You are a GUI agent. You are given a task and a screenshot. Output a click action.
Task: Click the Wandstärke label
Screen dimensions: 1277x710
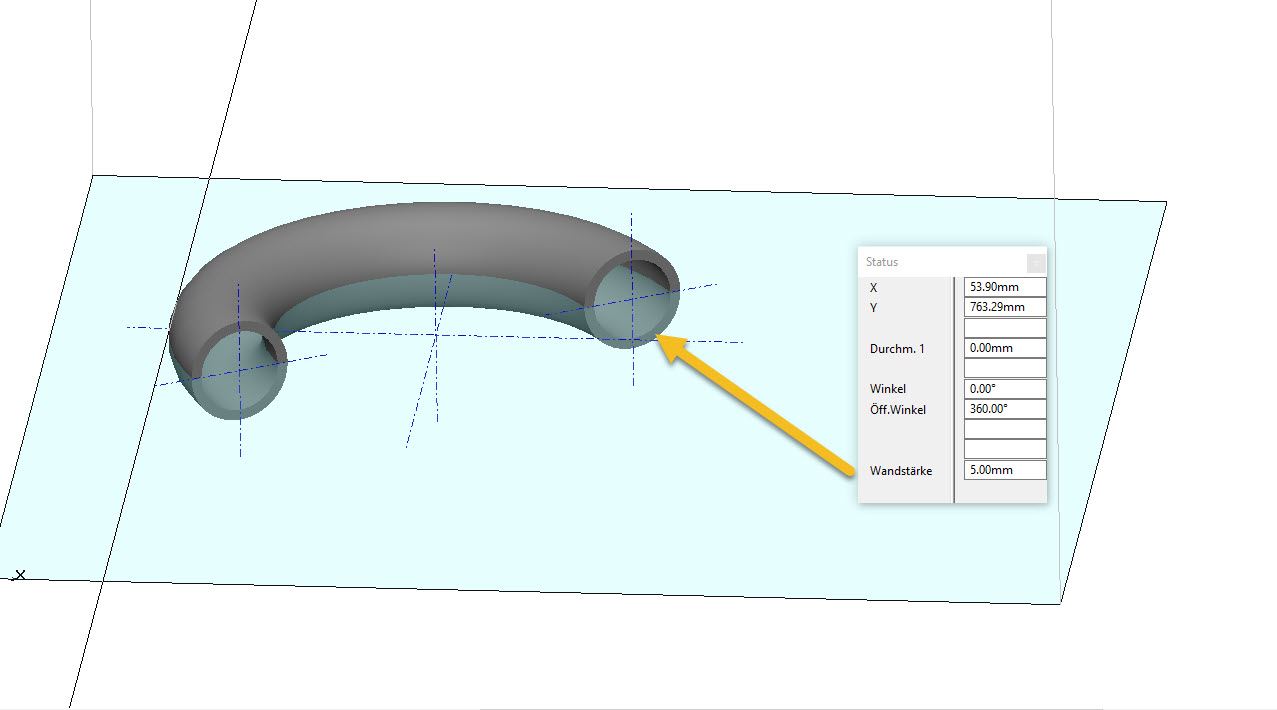click(x=901, y=470)
